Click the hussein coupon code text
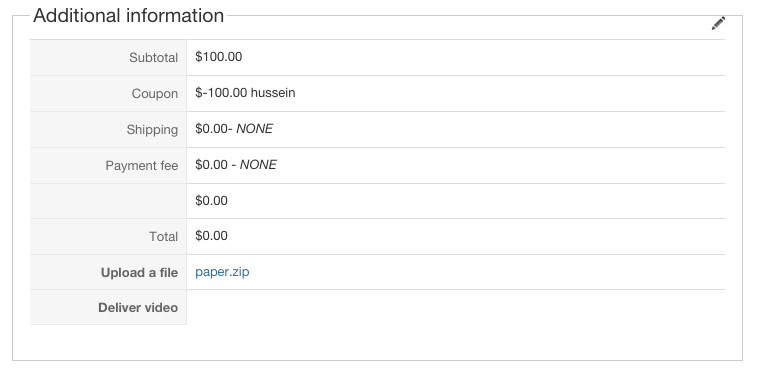The width and height of the screenshot is (766, 374). click(273, 93)
